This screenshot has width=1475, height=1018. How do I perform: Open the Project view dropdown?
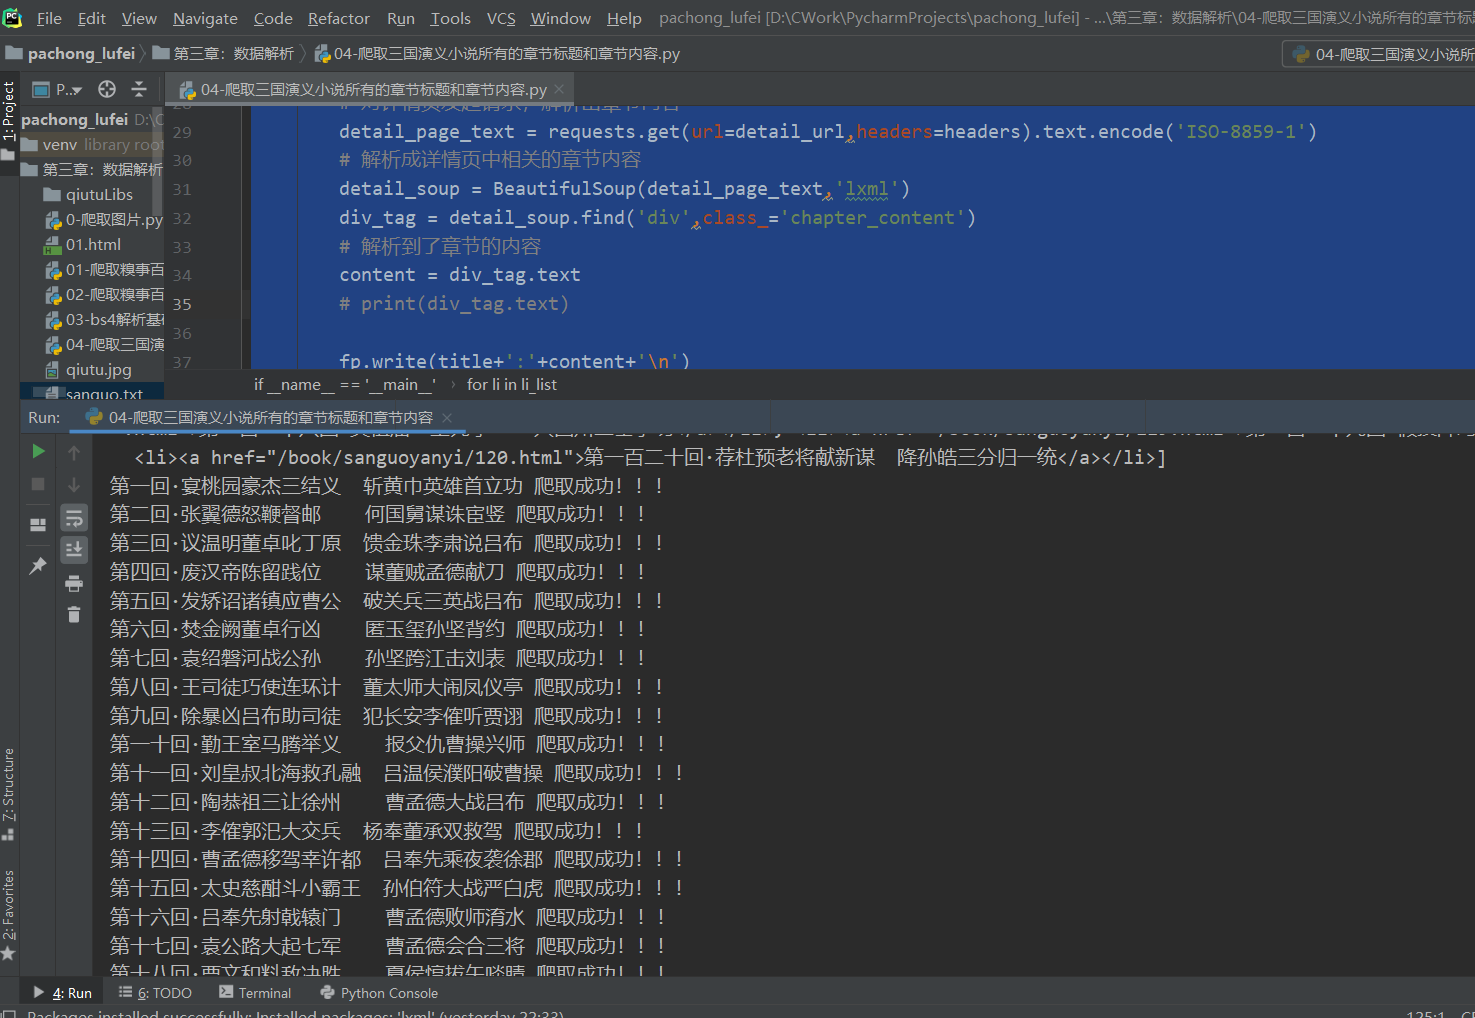point(57,89)
